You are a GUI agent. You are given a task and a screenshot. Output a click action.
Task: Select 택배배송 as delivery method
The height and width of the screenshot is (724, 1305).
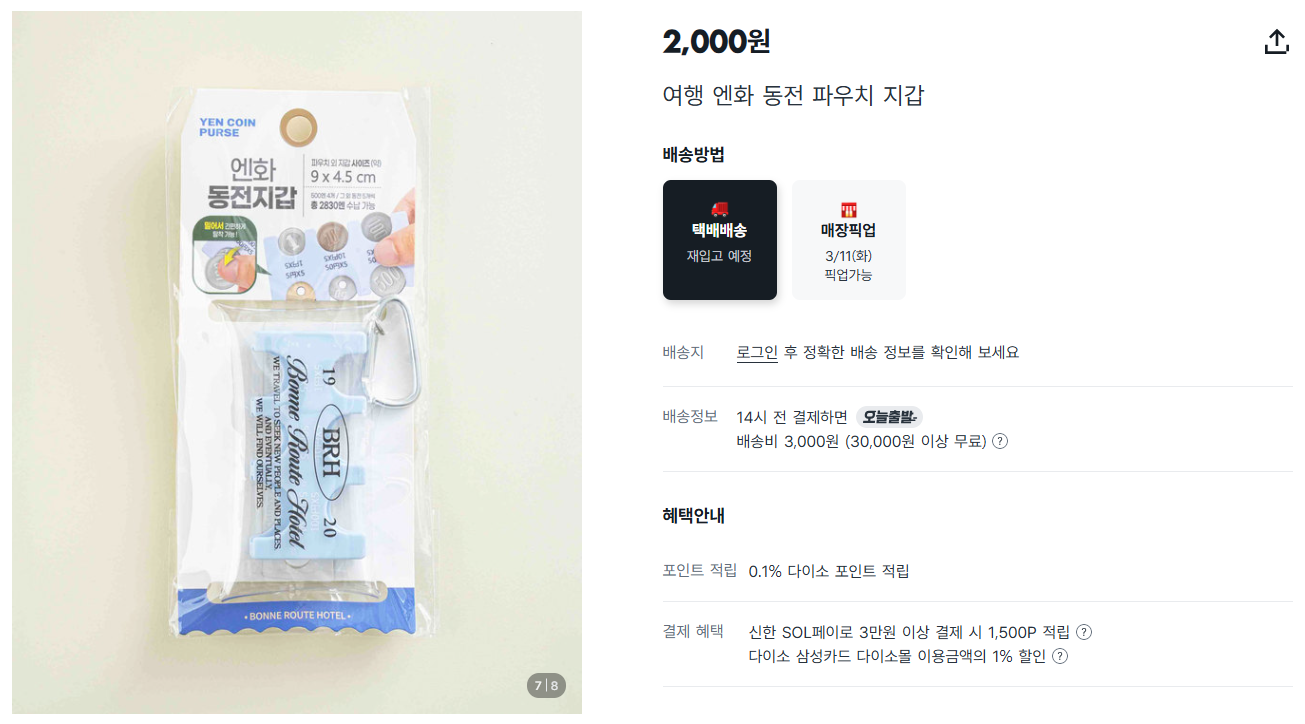pos(720,240)
